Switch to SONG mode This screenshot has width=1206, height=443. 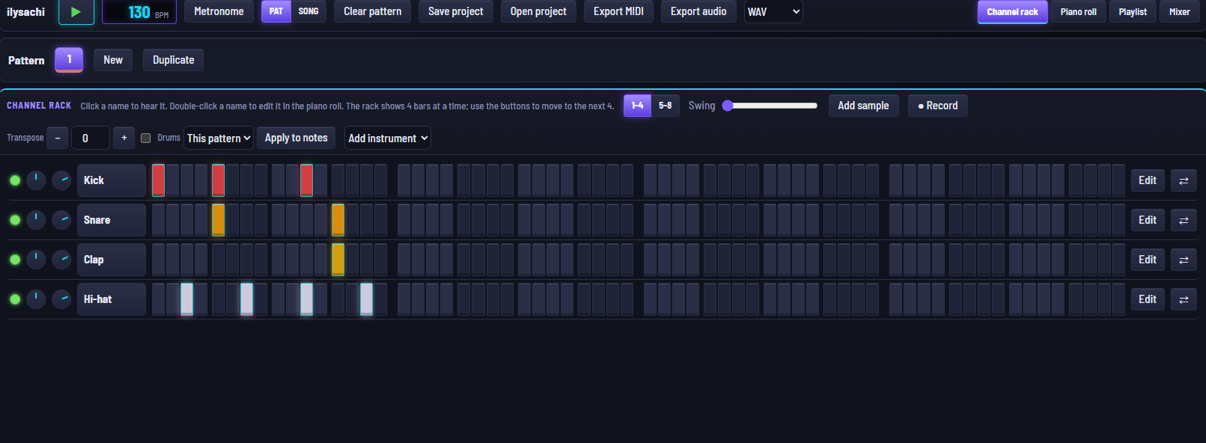[x=309, y=12]
